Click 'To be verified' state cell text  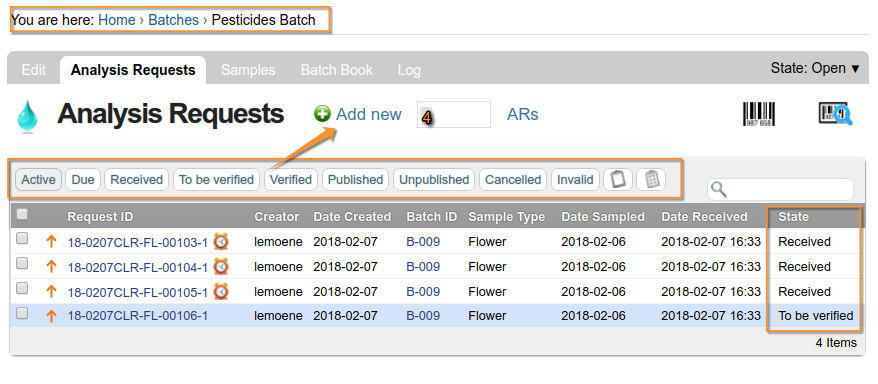pos(816,316)
